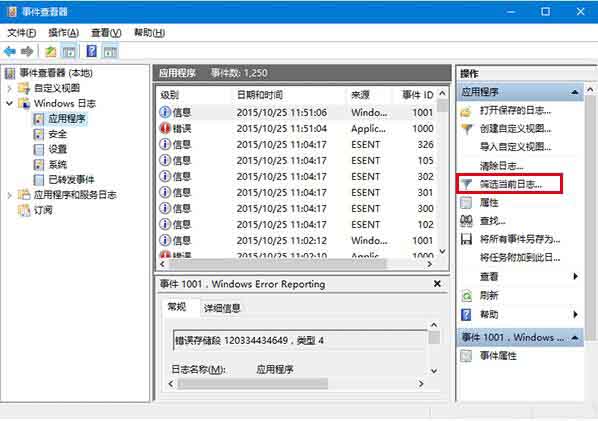Click preview pane scroll down arrow
Viewport: 598px width, 421px height.
434,371
